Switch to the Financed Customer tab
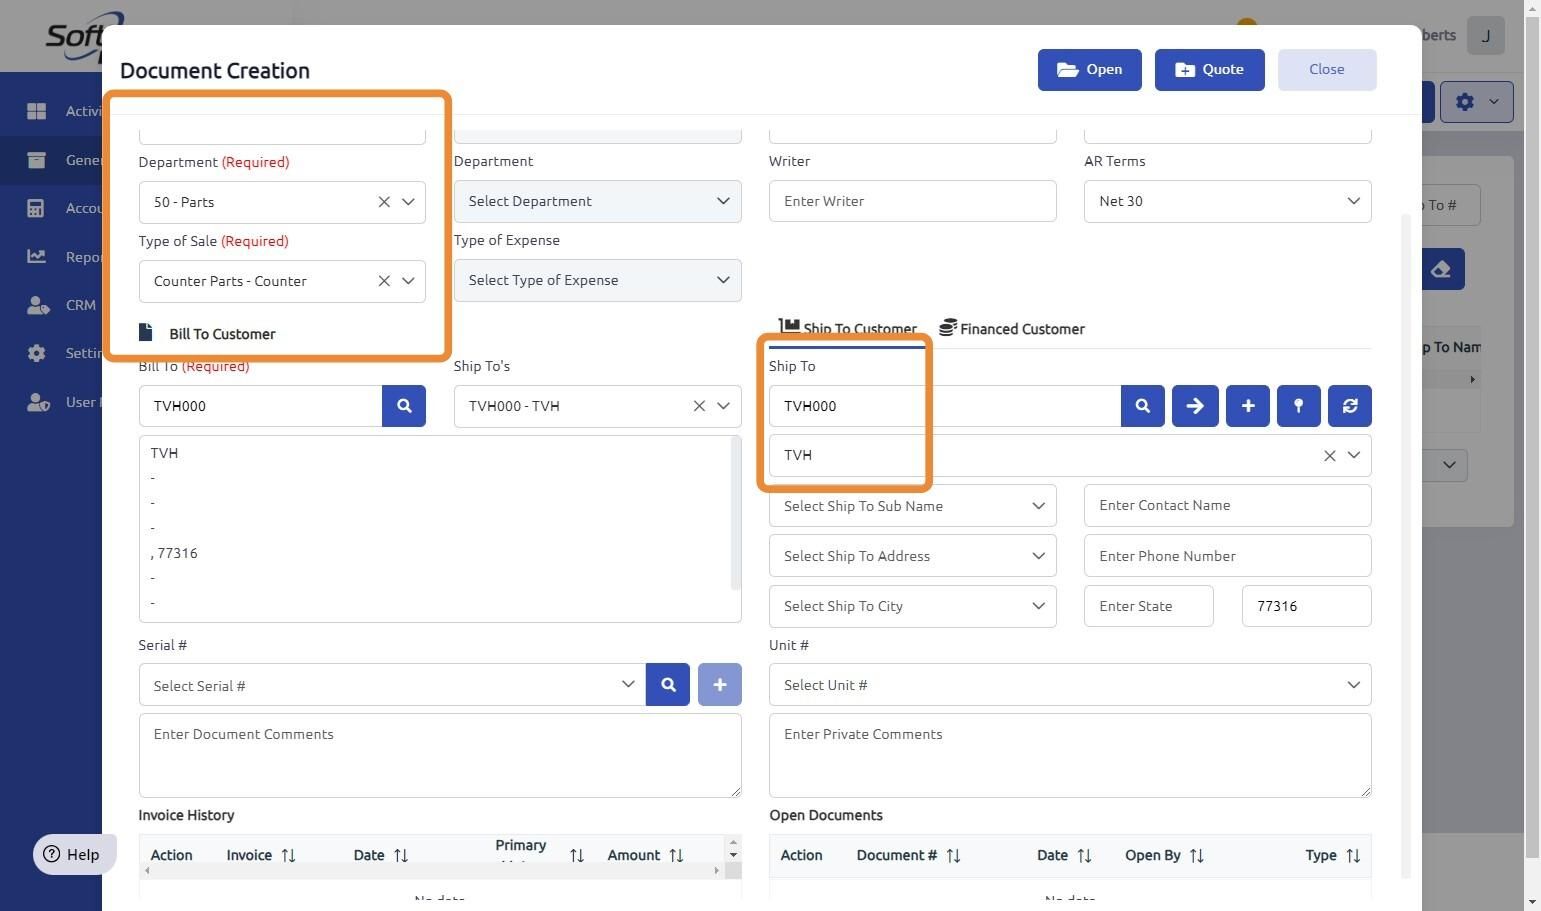 coord(1012,329)
